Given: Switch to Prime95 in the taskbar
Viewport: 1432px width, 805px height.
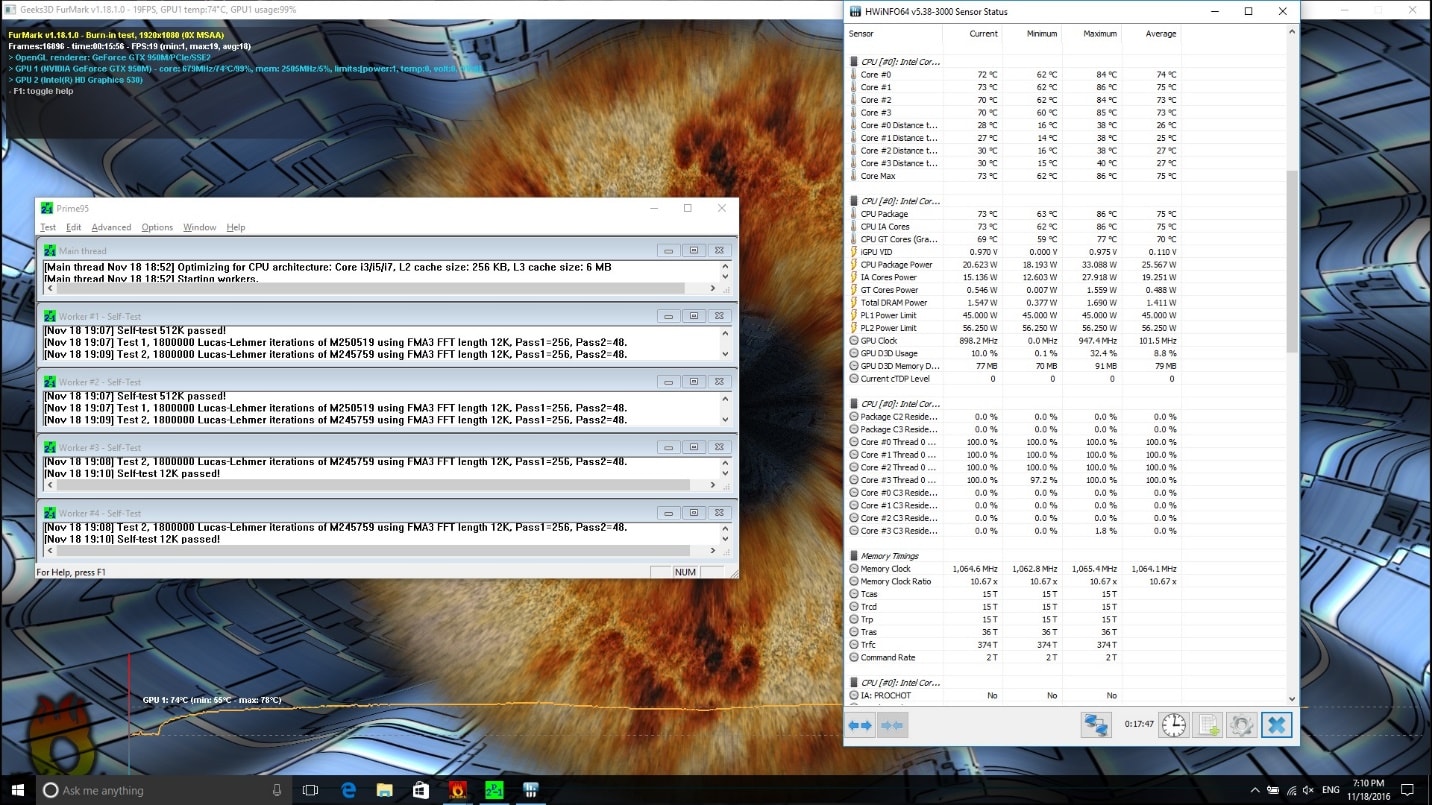Looking at the screenshot, I should point(493,790).
